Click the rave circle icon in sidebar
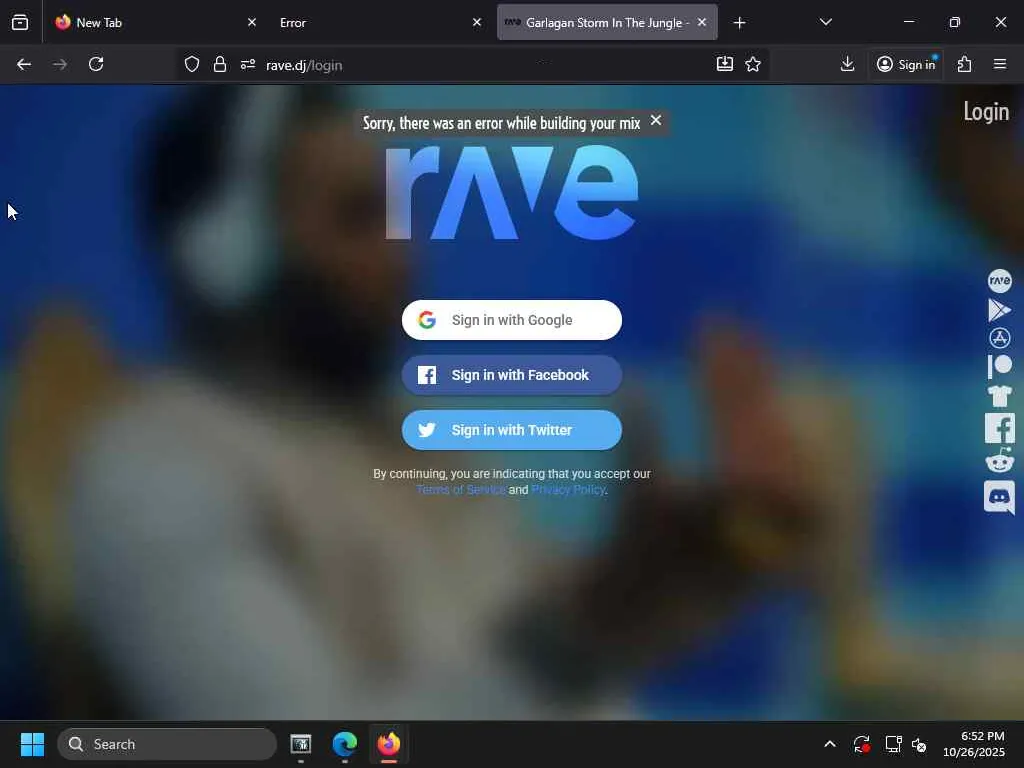Image resolution: width=1024 pixels, height=768 pixels. 1000,281
